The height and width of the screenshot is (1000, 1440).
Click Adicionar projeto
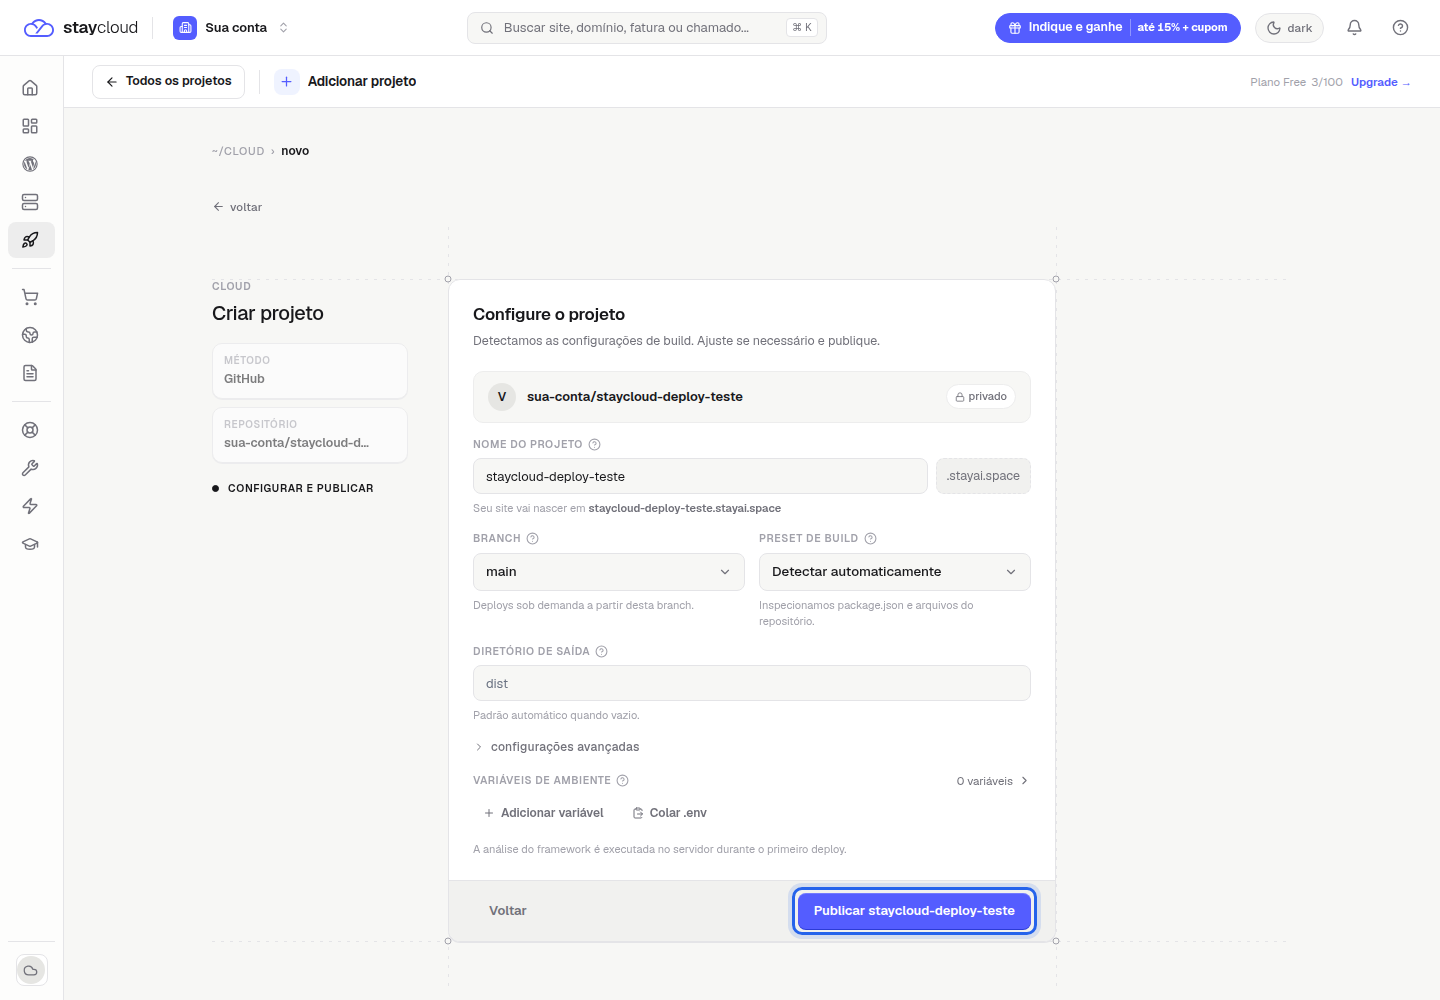362,82
